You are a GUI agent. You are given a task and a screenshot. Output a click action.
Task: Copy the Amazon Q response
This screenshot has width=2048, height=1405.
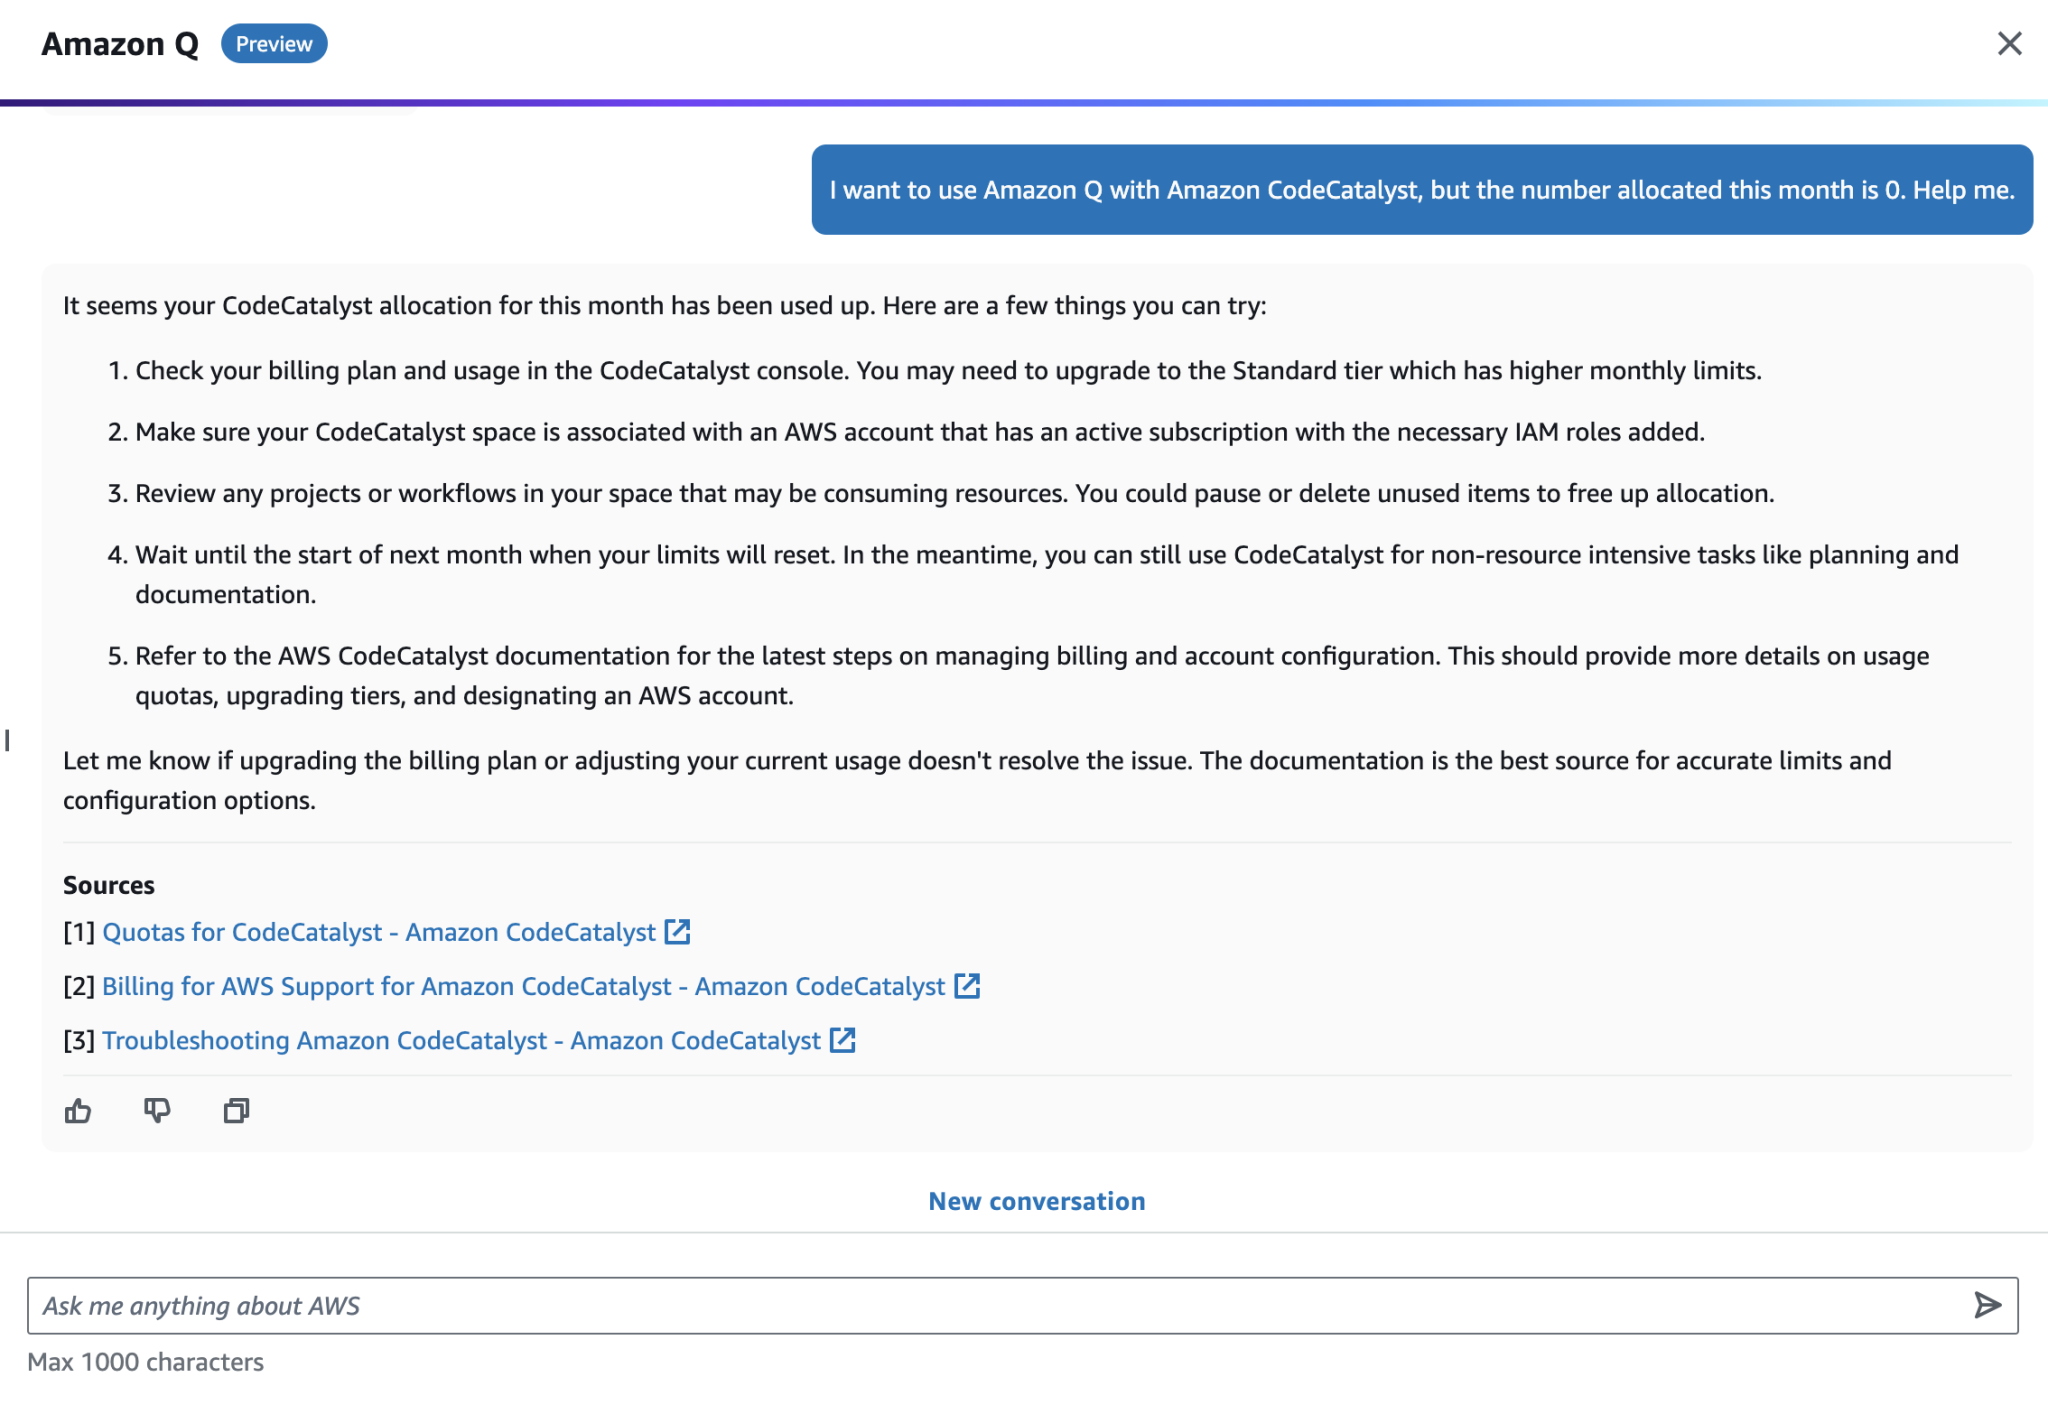pyautogui.click(x=237, y=1111)
